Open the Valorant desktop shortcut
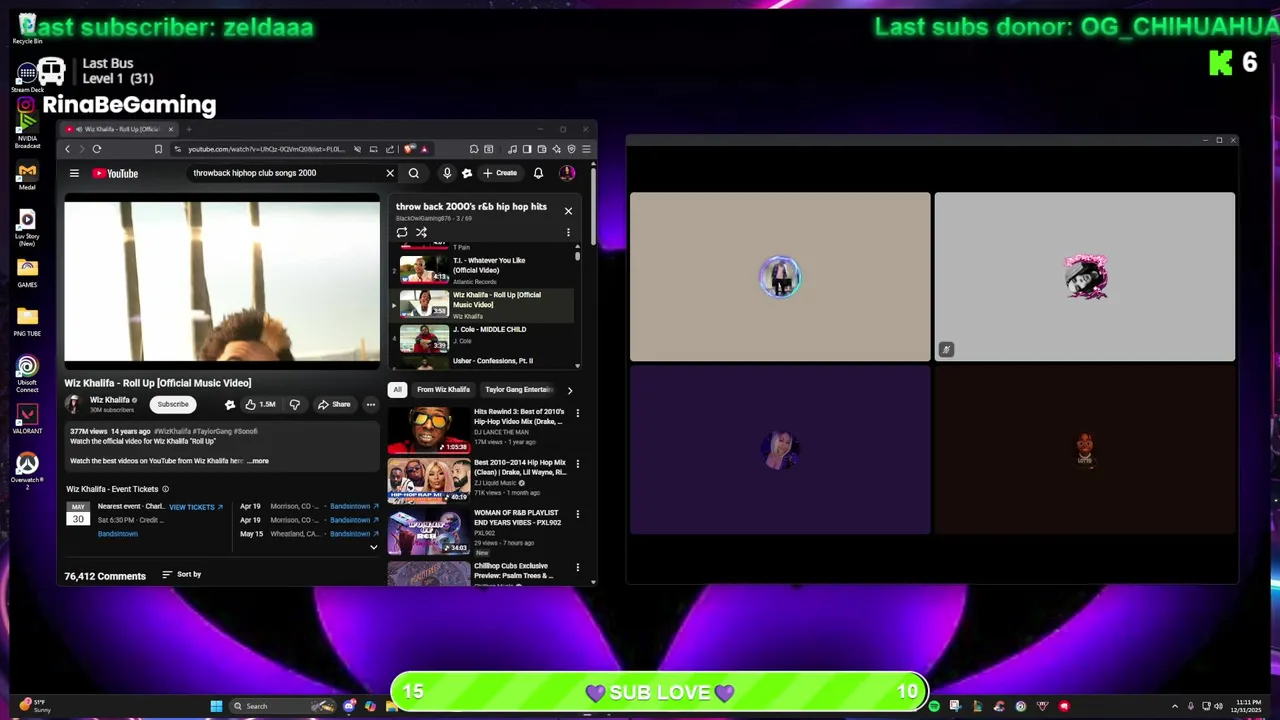This screenshot has width=1280, height=720. (27, 418)
